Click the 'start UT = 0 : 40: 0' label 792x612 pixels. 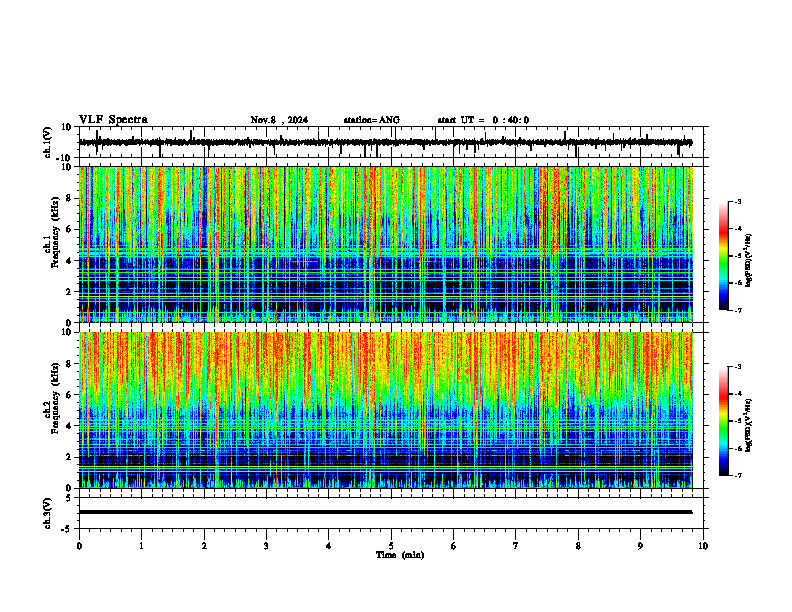click(x=483, y=120)
